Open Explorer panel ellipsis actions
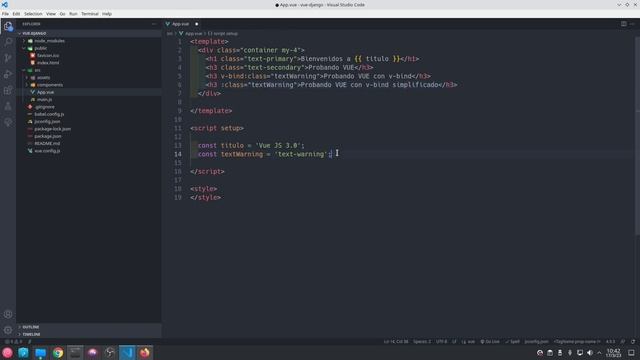Screen dimensions: 640x360 [x=154, y=24]
